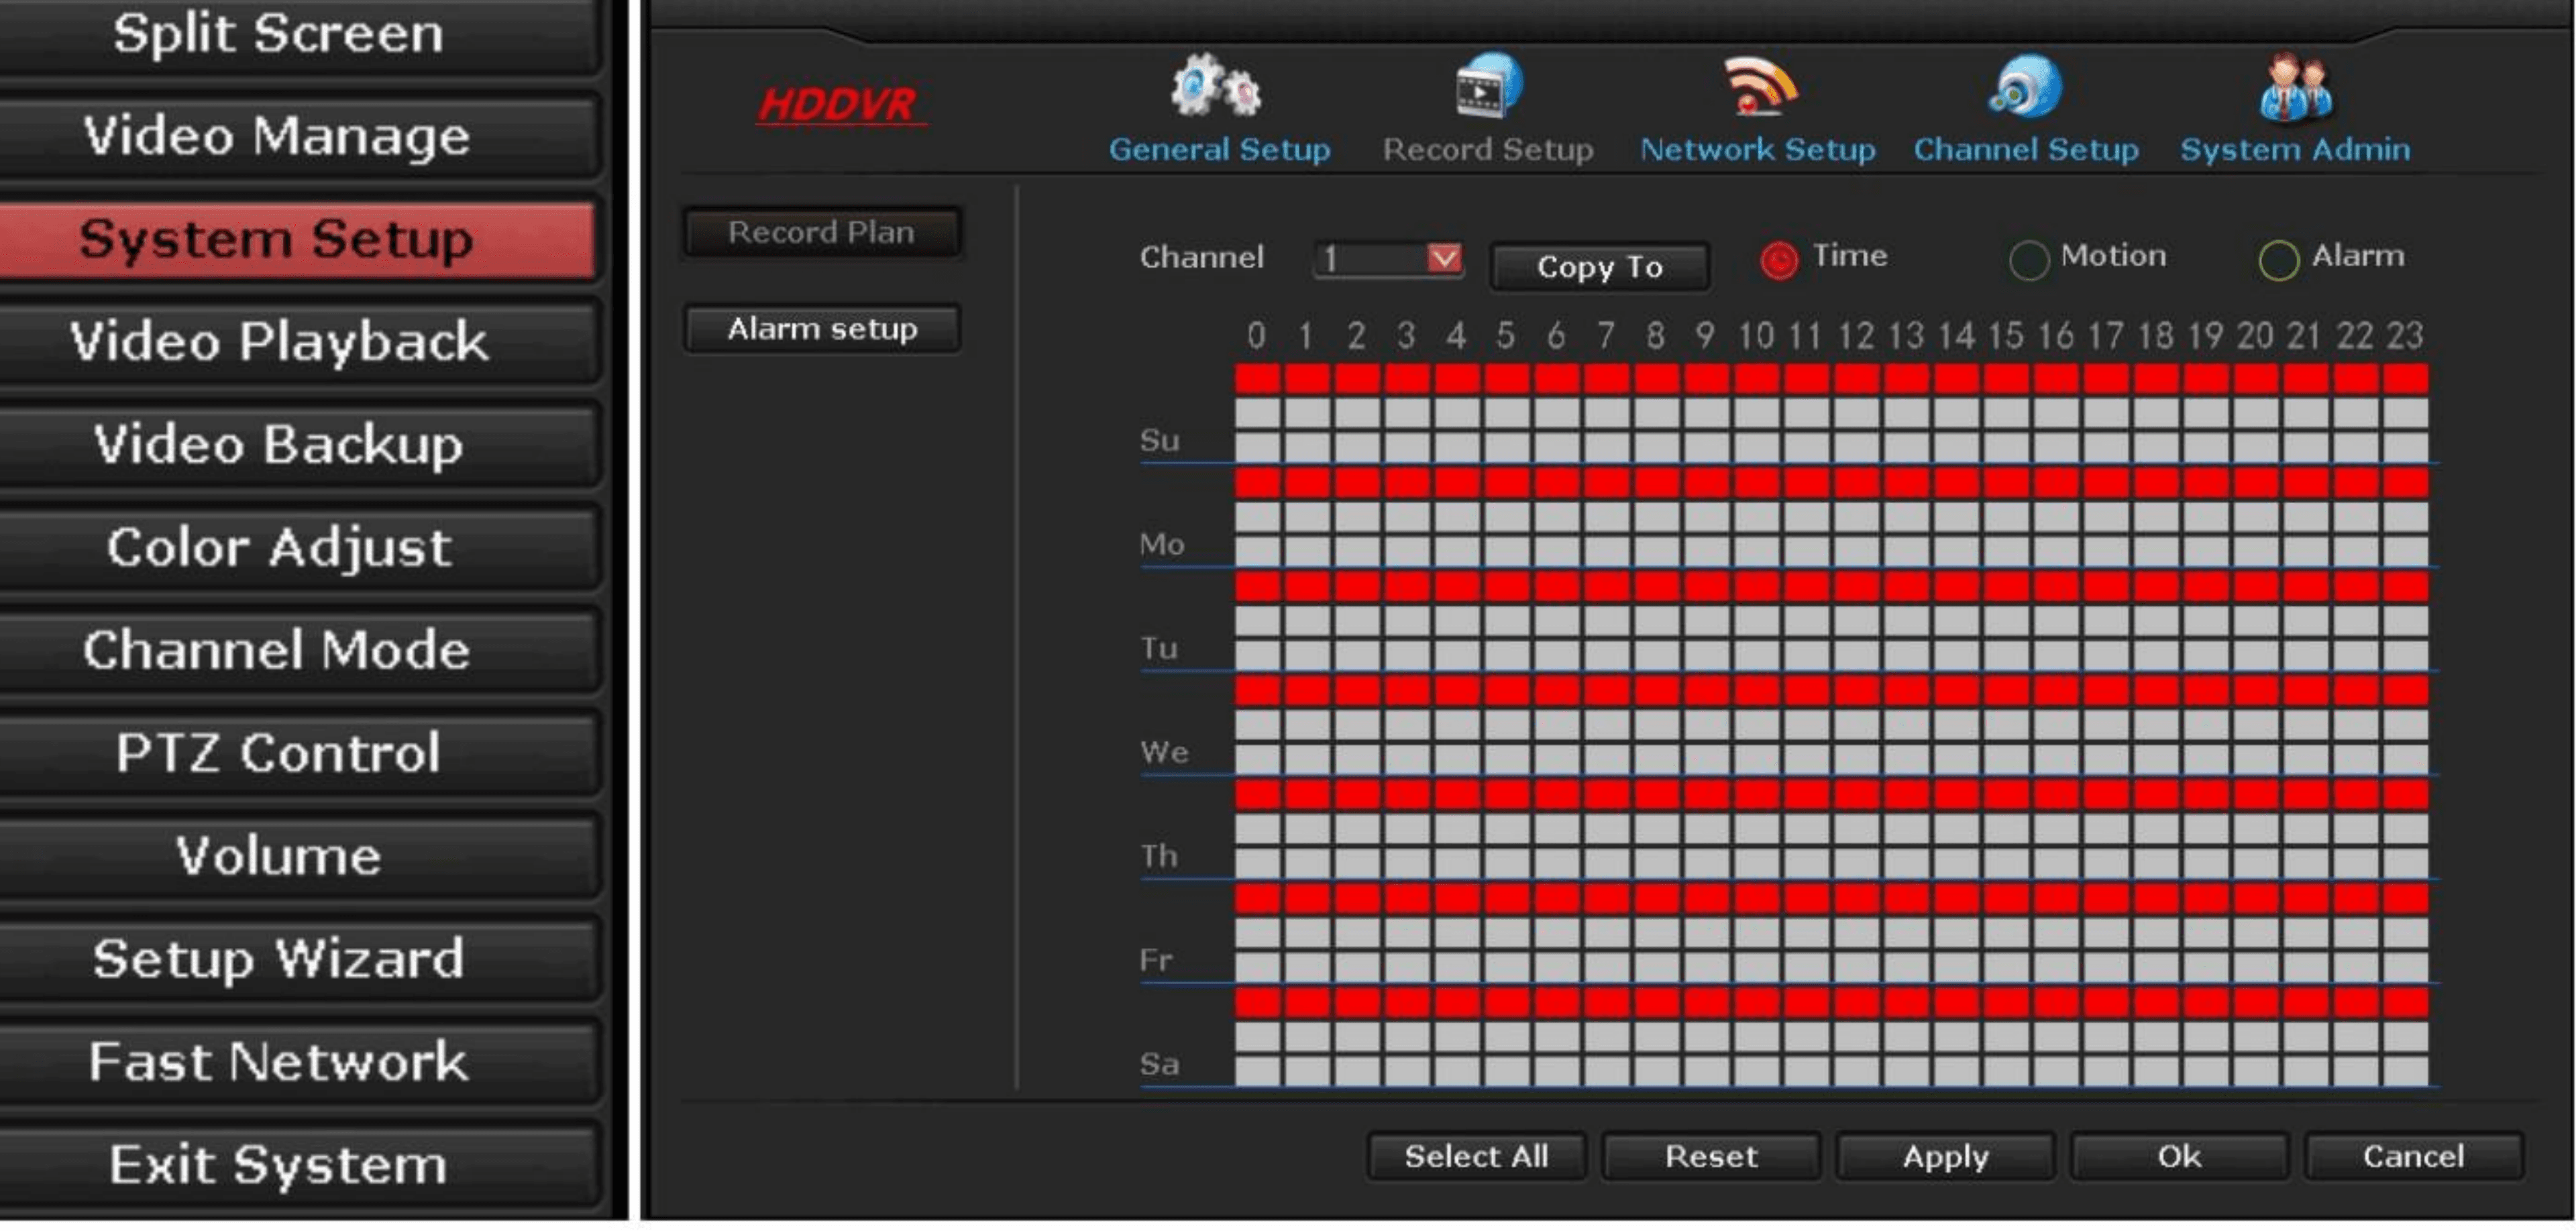Click hour 0 column header
The width and height of the screenshot is (2576, 1231).
[x=1257, y=336]
